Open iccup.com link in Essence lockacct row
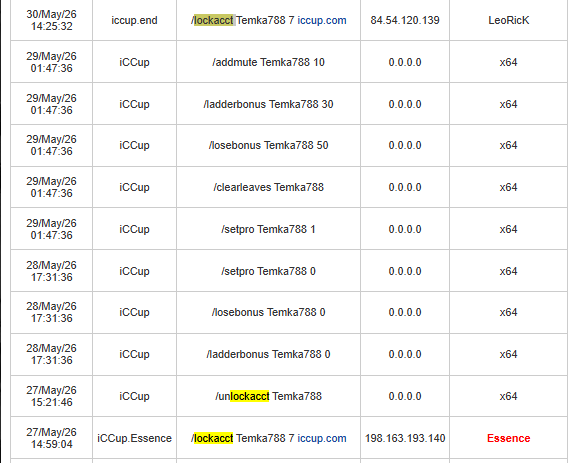 [322, 438]
